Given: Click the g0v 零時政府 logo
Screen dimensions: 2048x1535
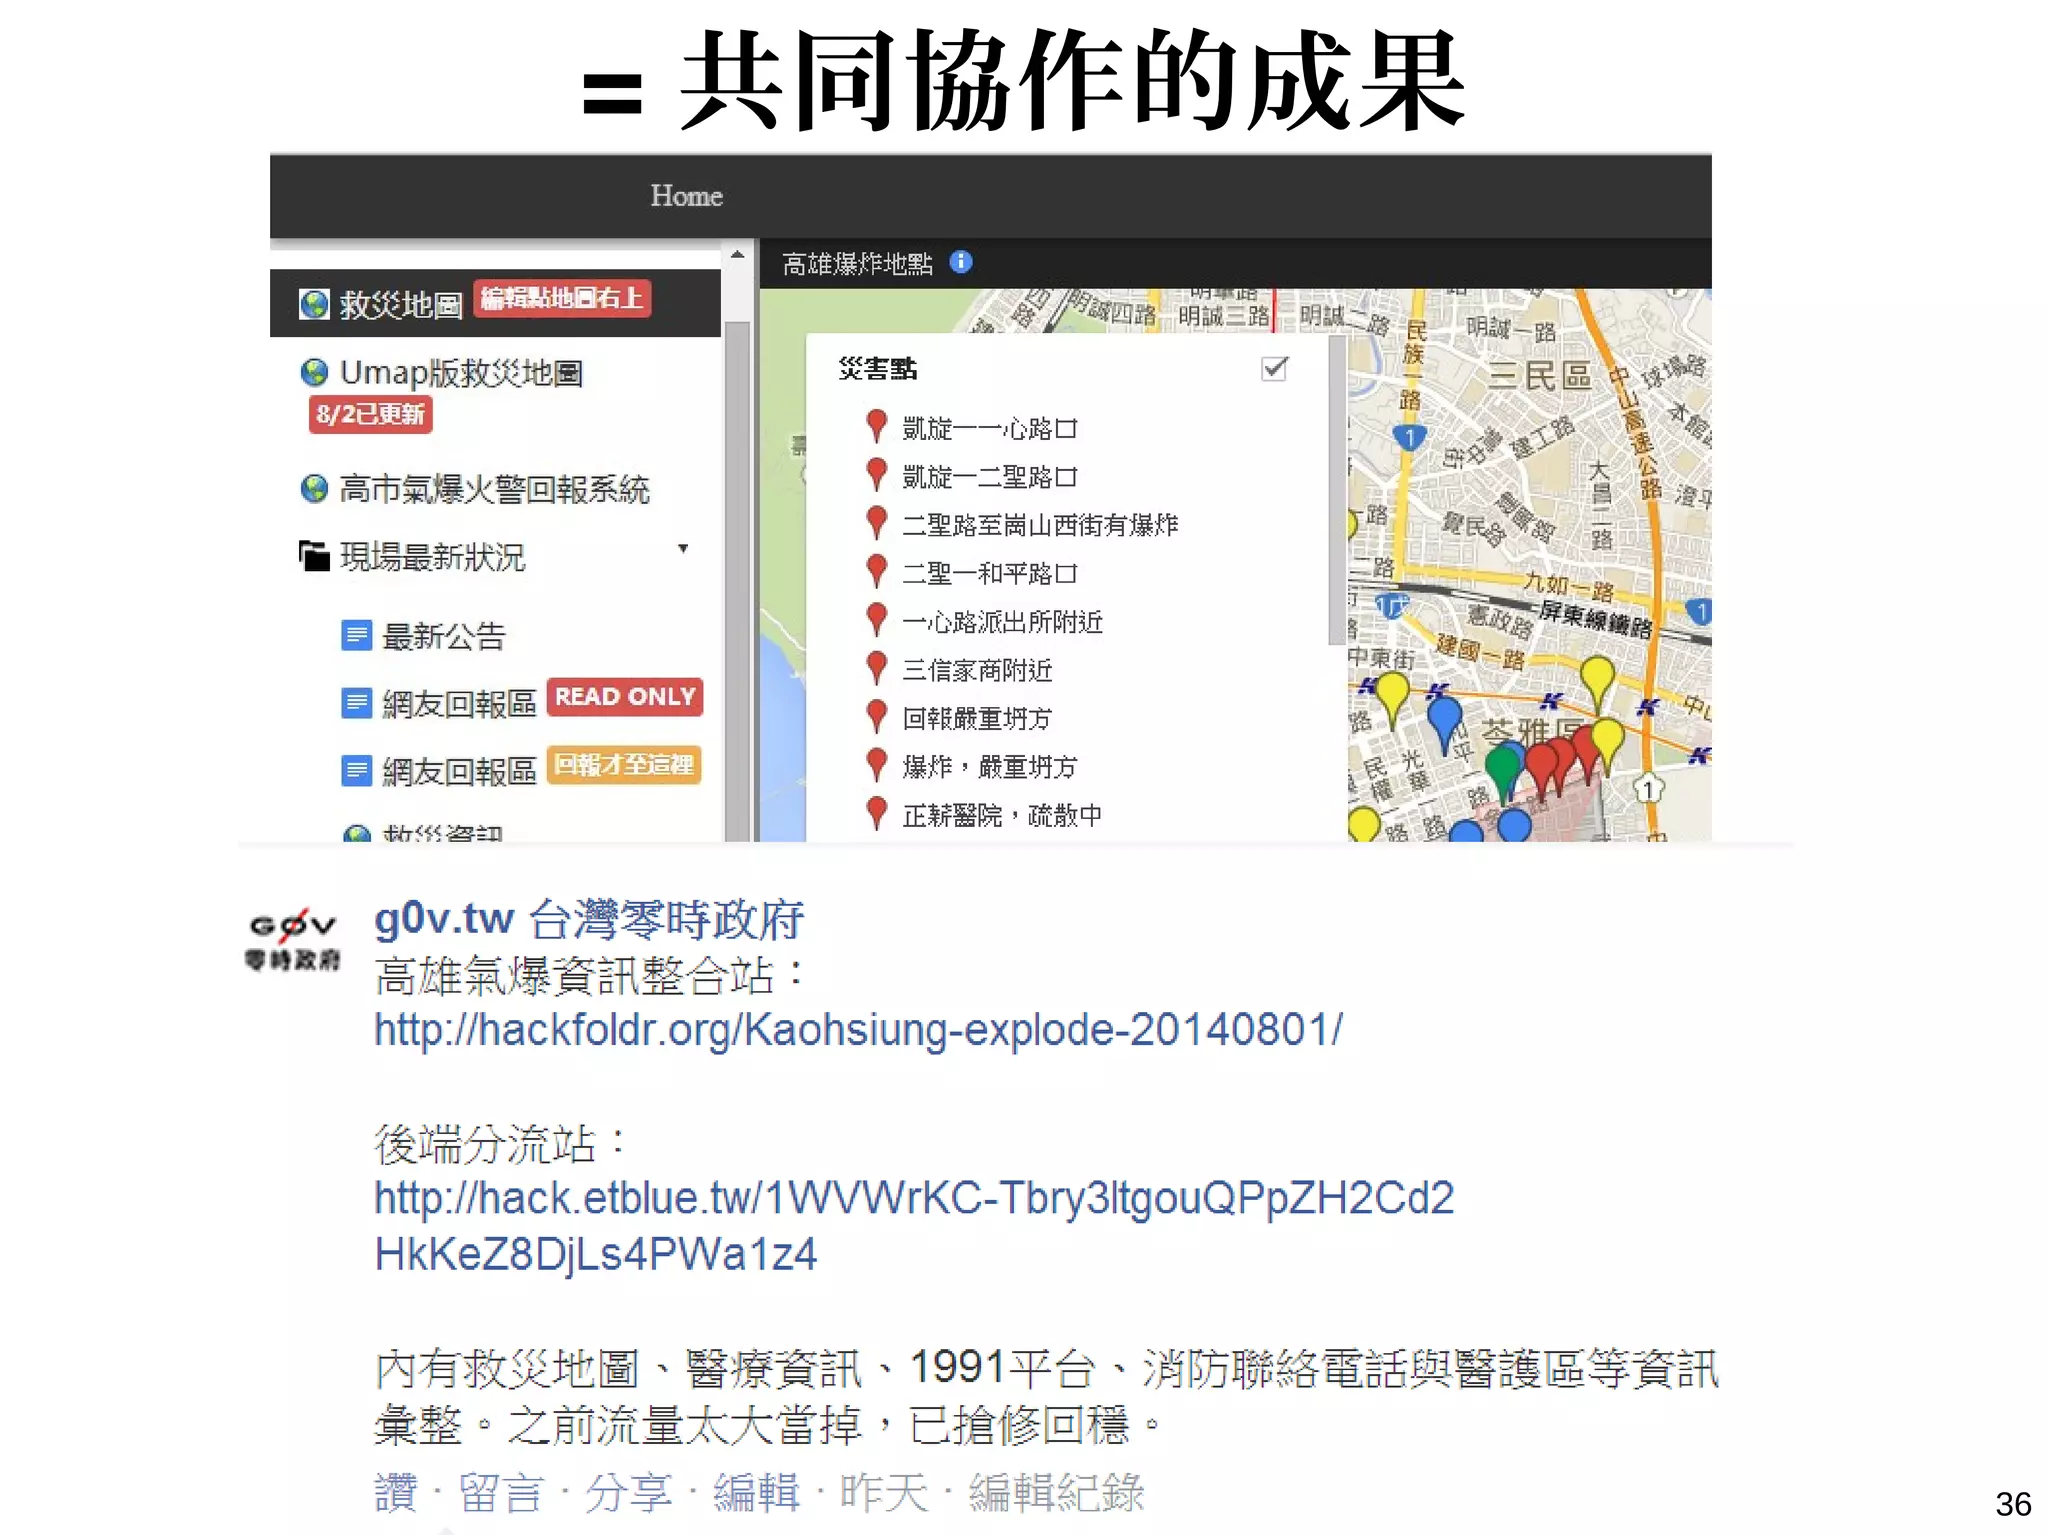Looking at the screenshot, I should click(293, 940).
